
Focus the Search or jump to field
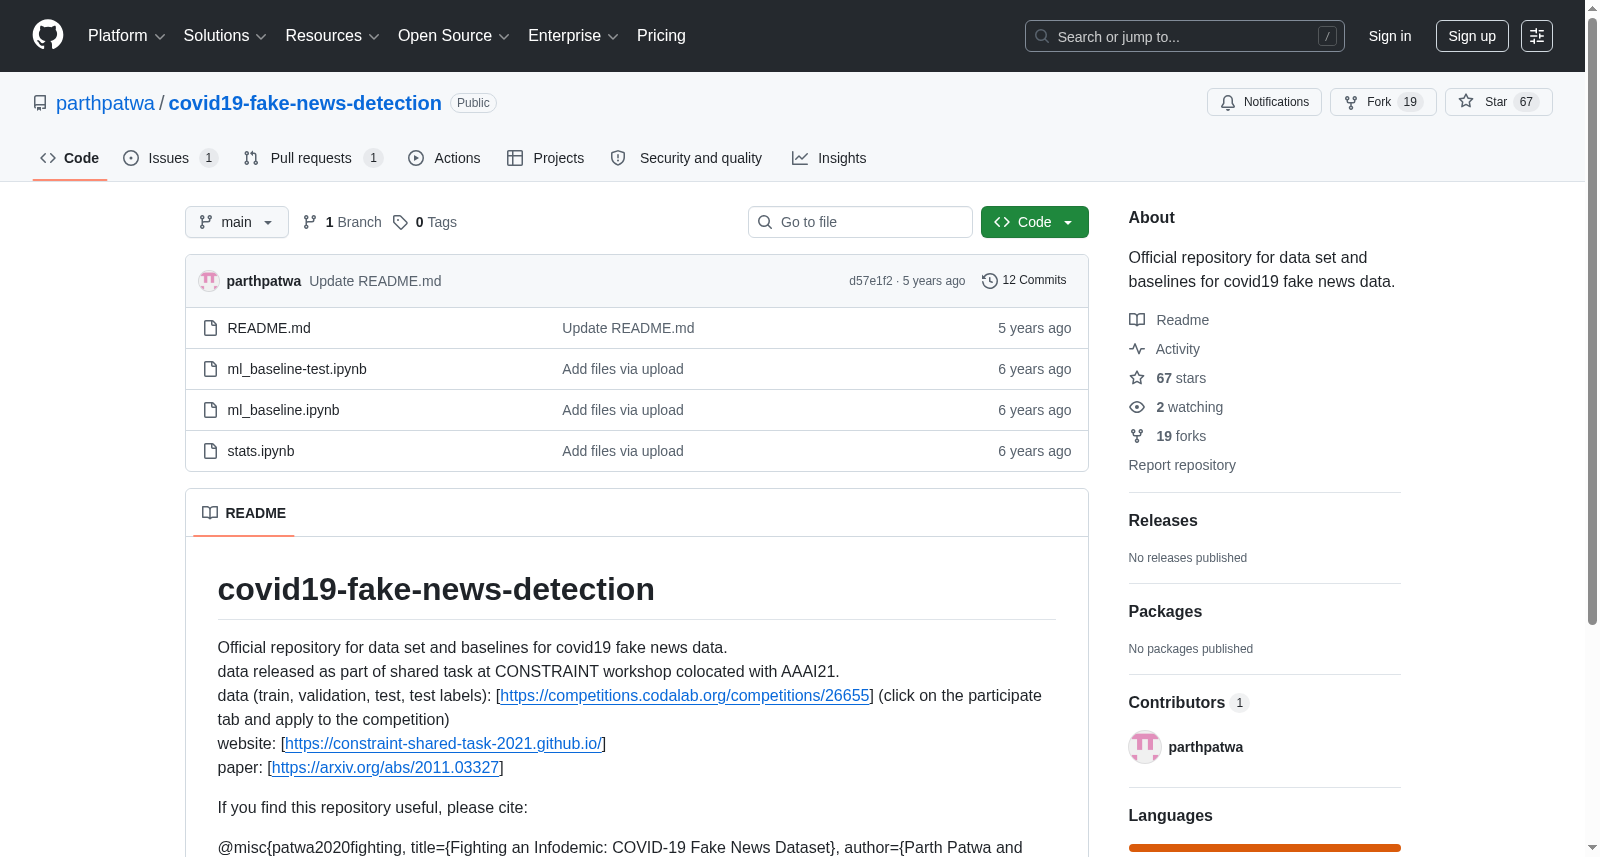1184,36
